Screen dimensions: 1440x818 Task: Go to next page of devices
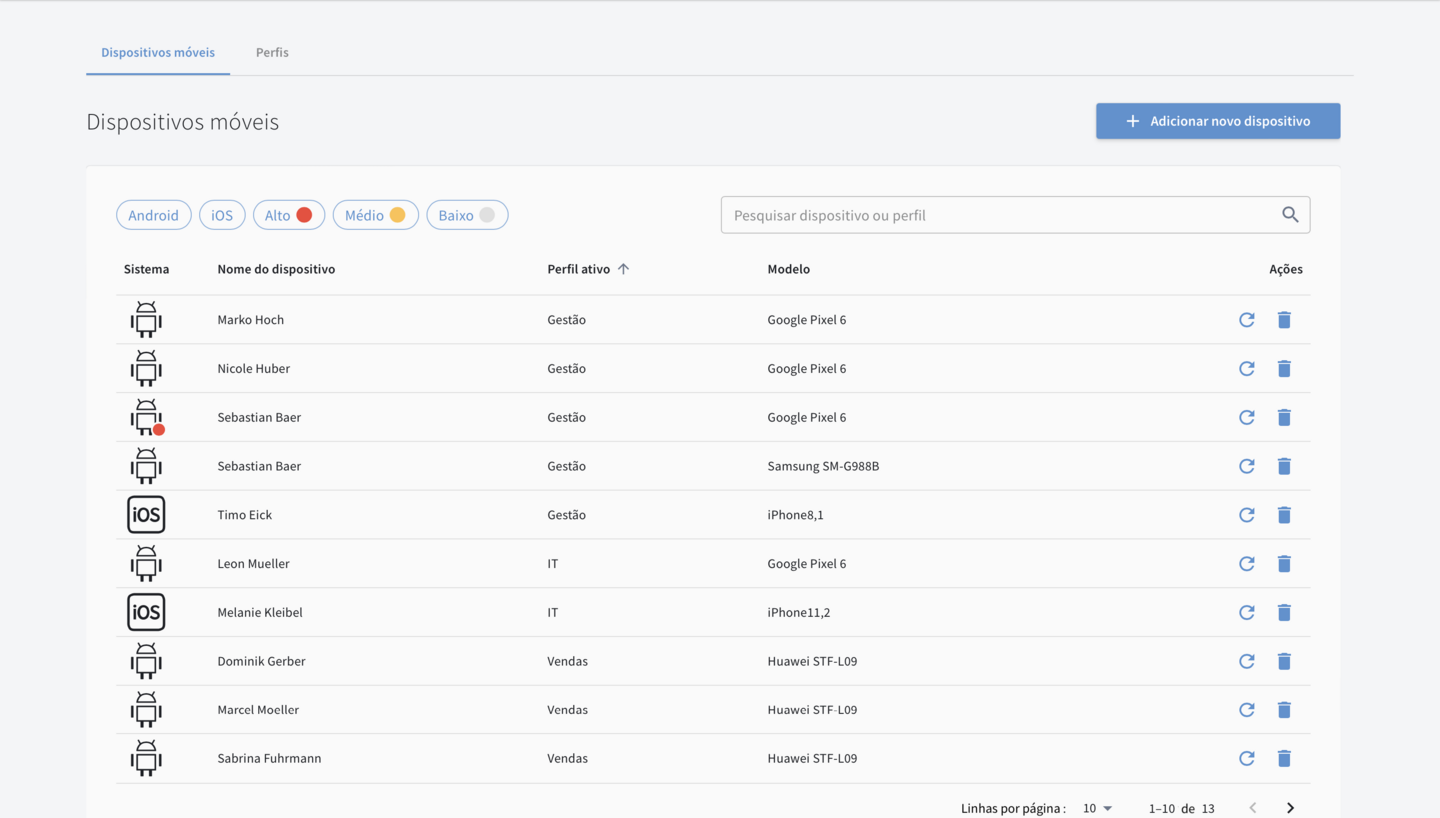[1290, 808]
